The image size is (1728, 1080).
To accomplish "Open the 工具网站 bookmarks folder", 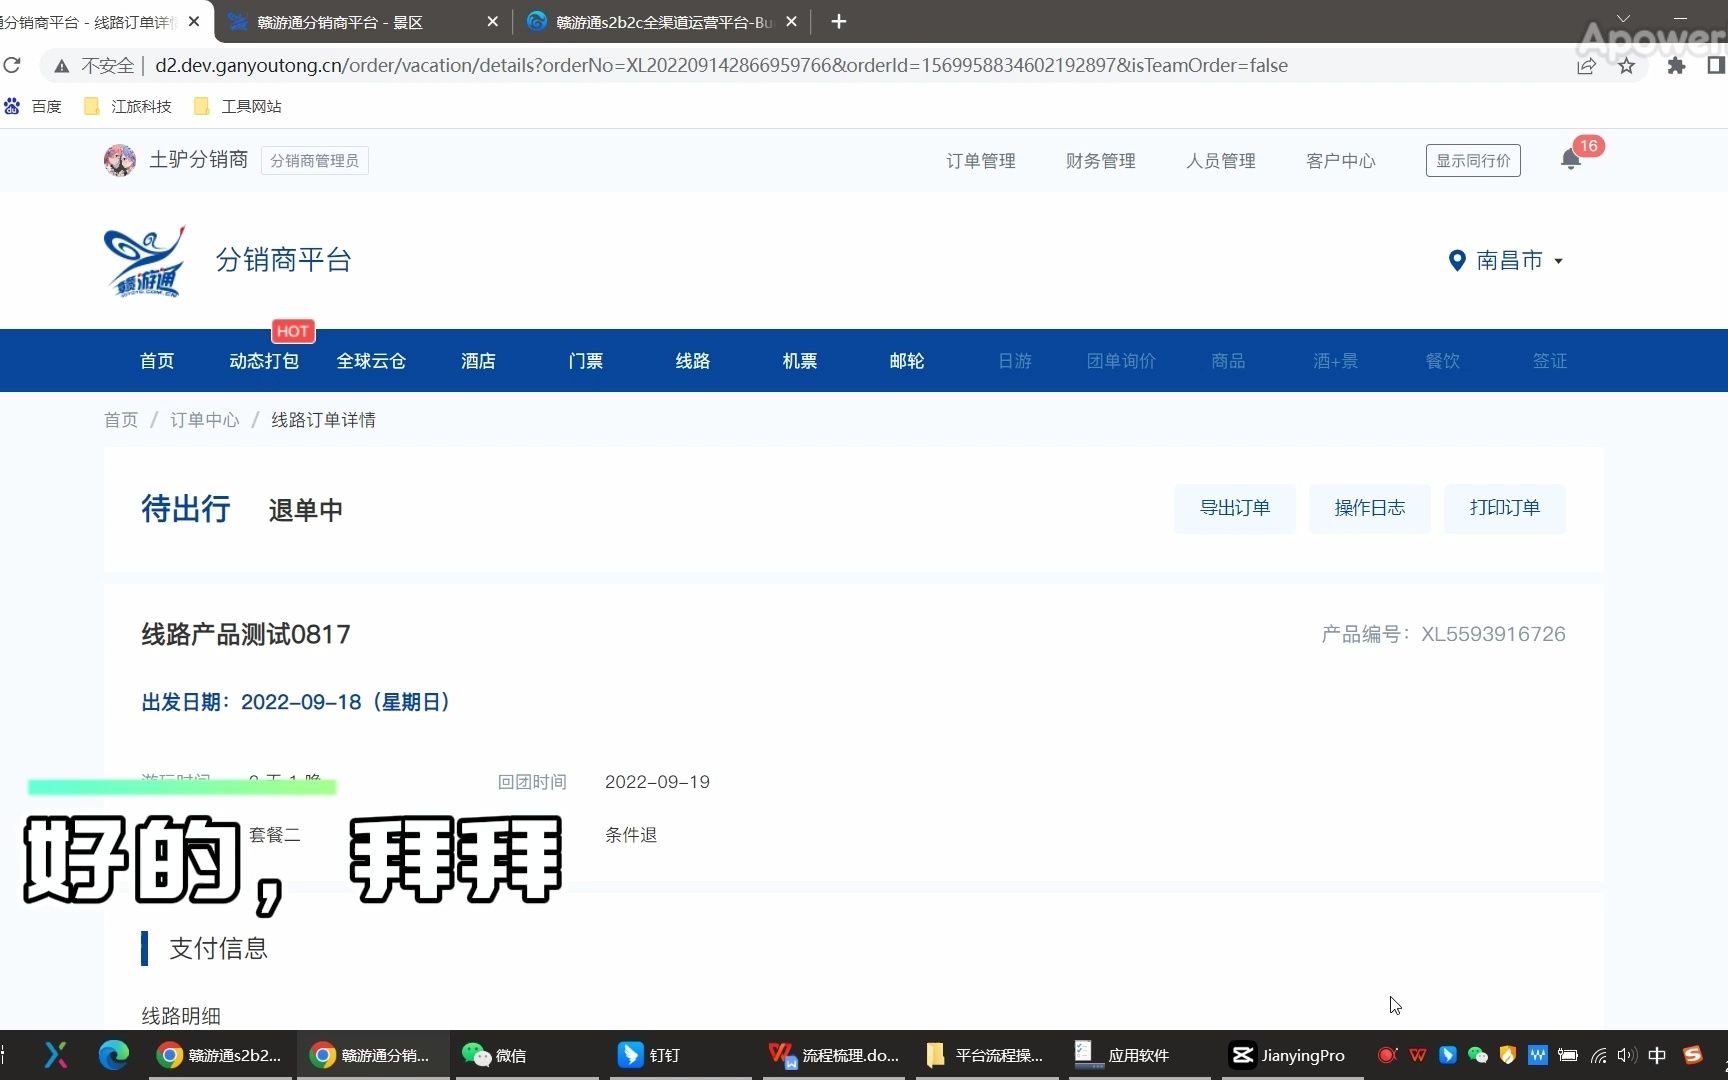I will (238, 106).
